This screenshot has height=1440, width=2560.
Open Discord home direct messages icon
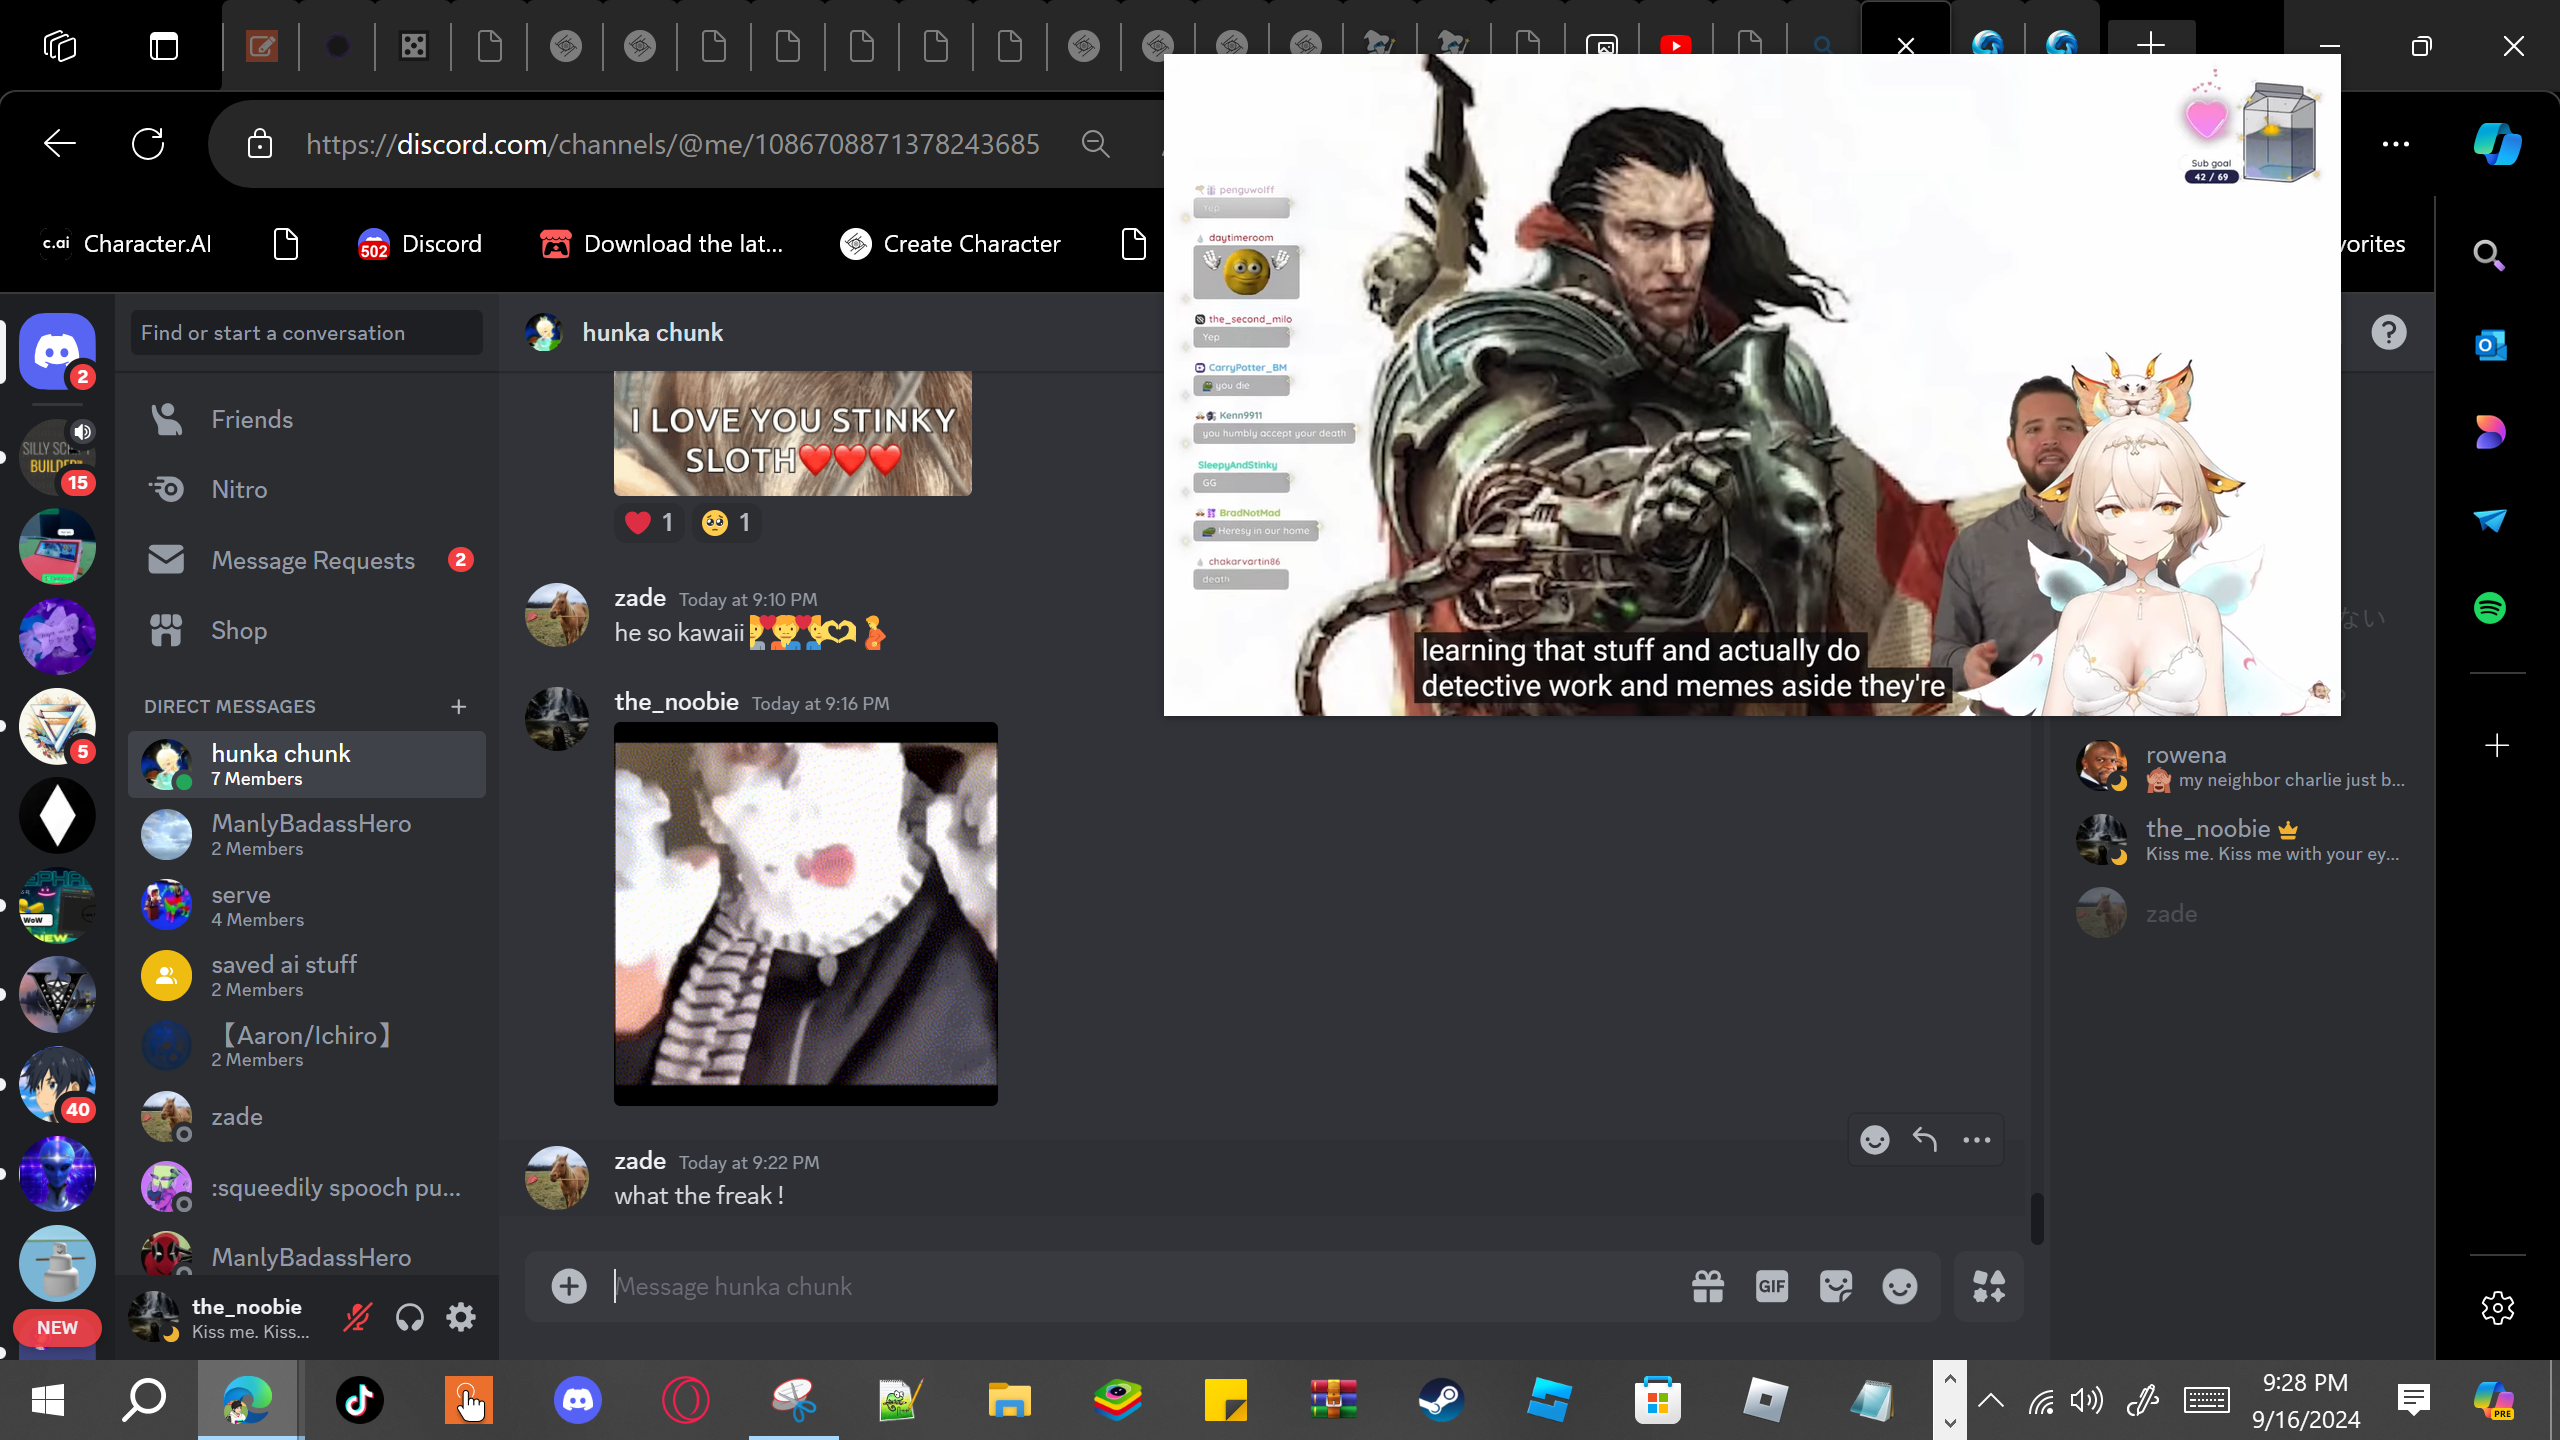click(x=57, y=351)
